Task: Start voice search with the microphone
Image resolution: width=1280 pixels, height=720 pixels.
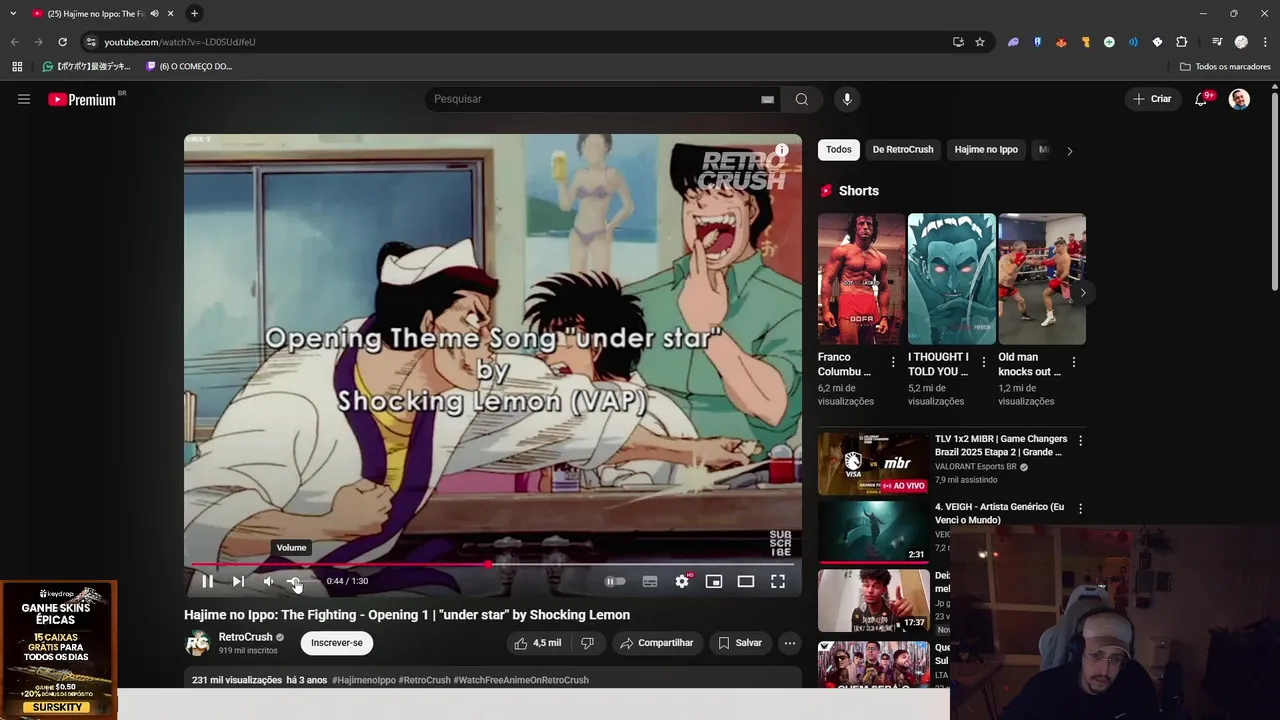Action: point(847,99)
